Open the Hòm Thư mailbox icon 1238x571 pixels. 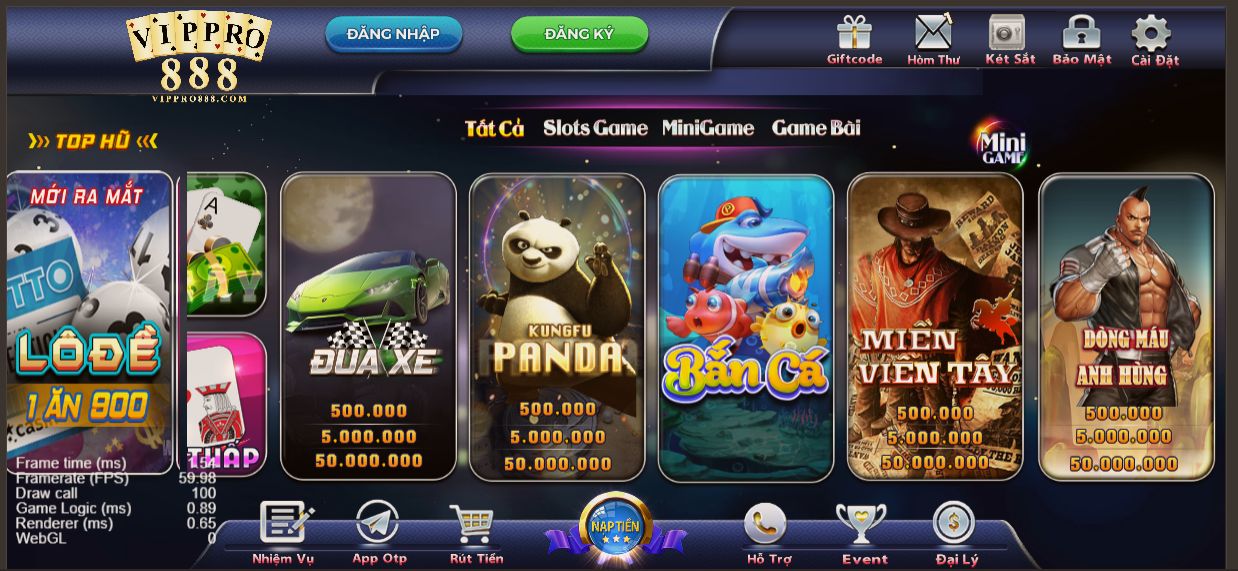[933, 33]
